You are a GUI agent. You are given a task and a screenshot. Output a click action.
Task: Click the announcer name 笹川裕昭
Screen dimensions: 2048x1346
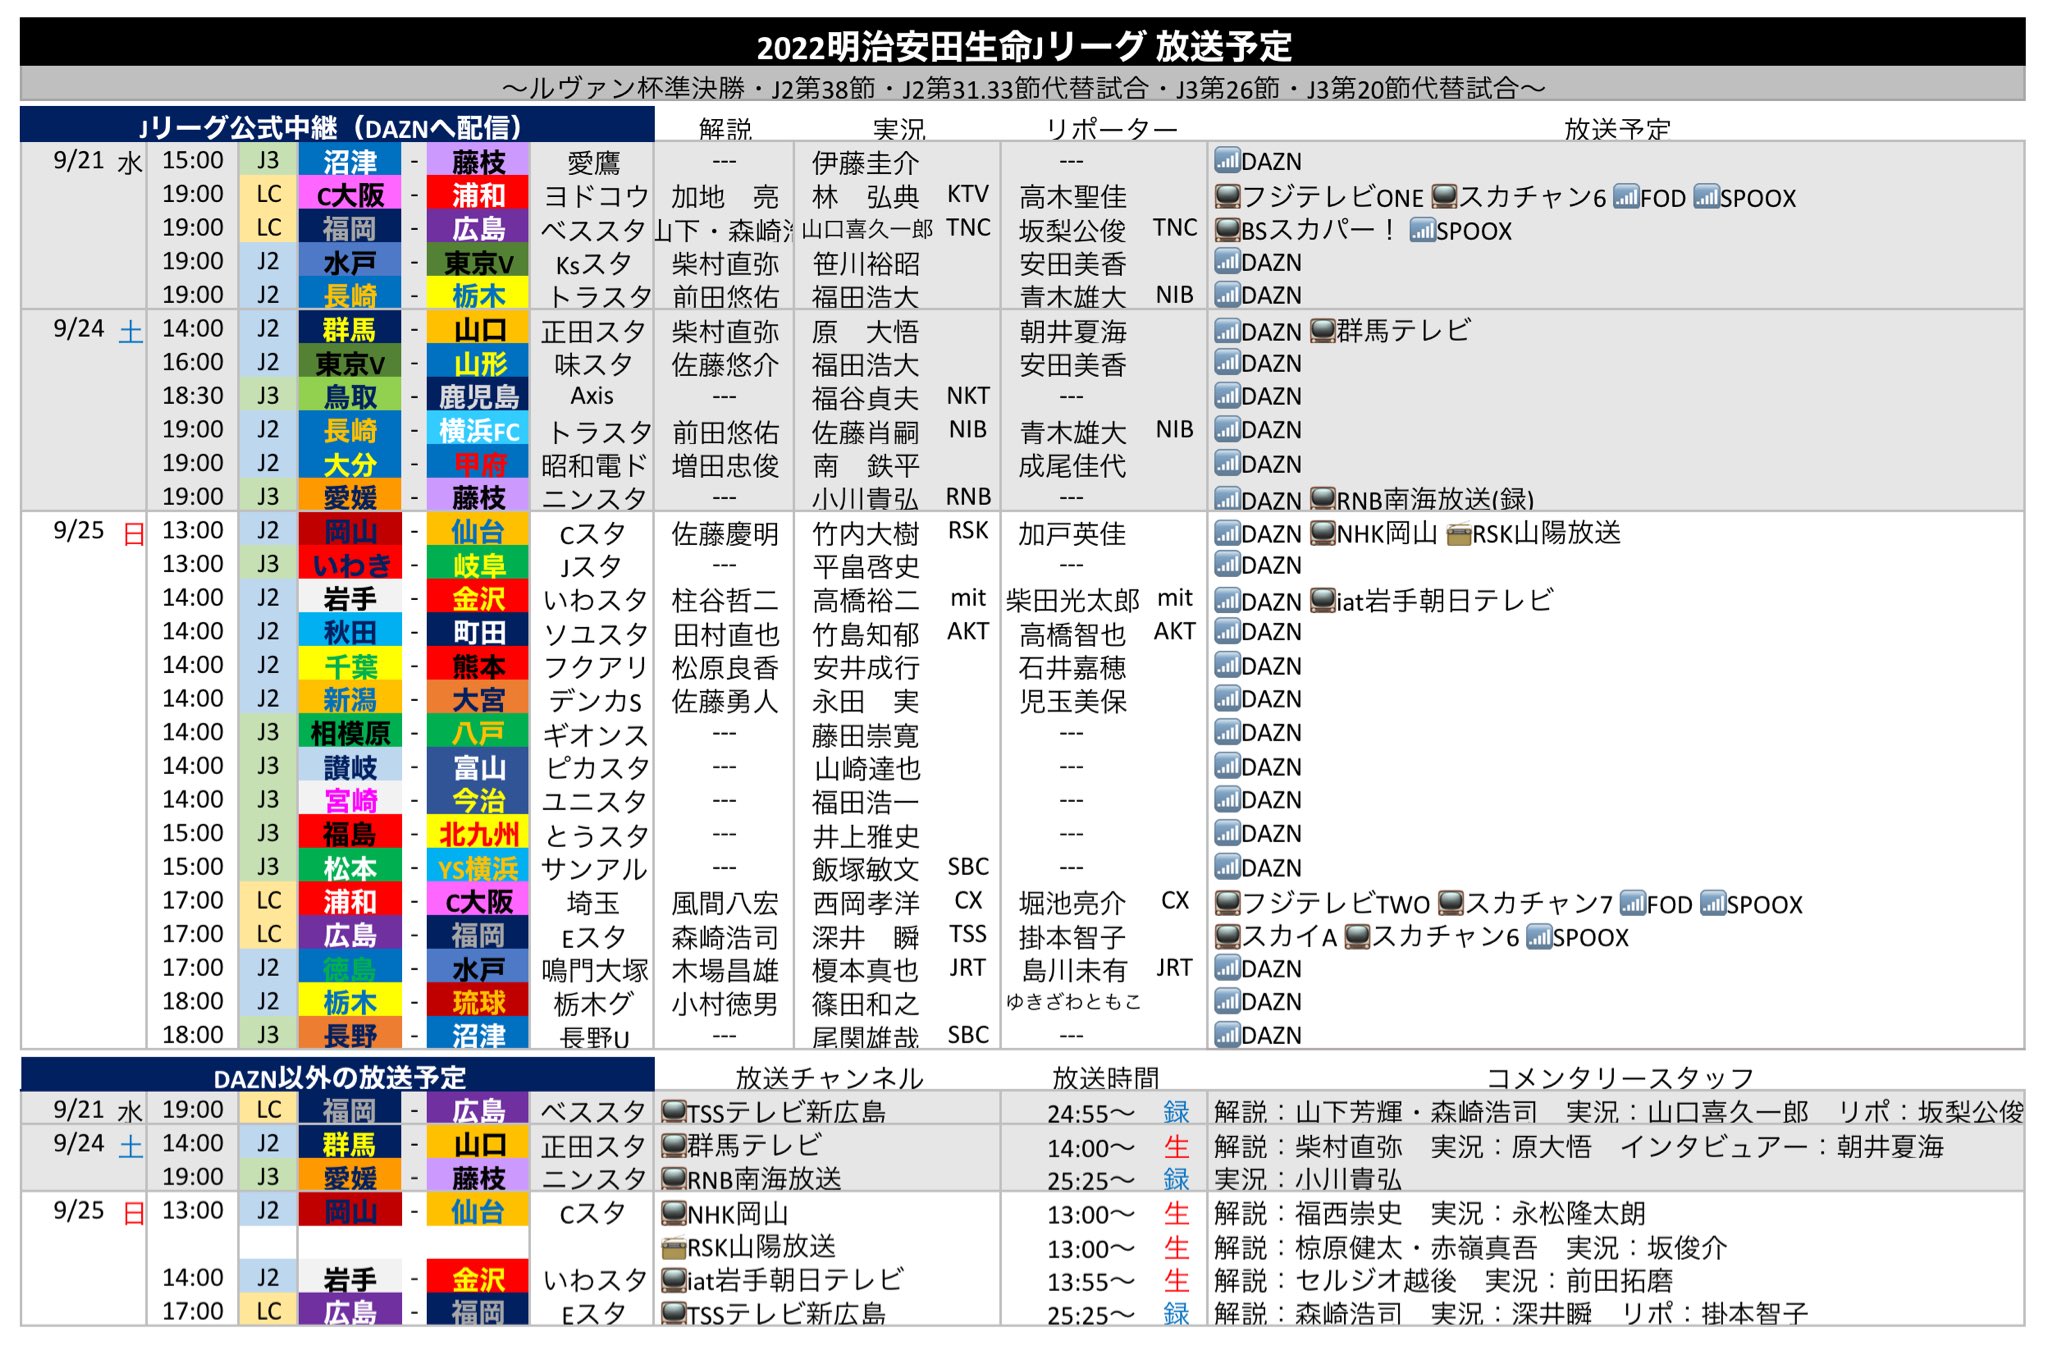pyautogui.click(x=865, y=263)
